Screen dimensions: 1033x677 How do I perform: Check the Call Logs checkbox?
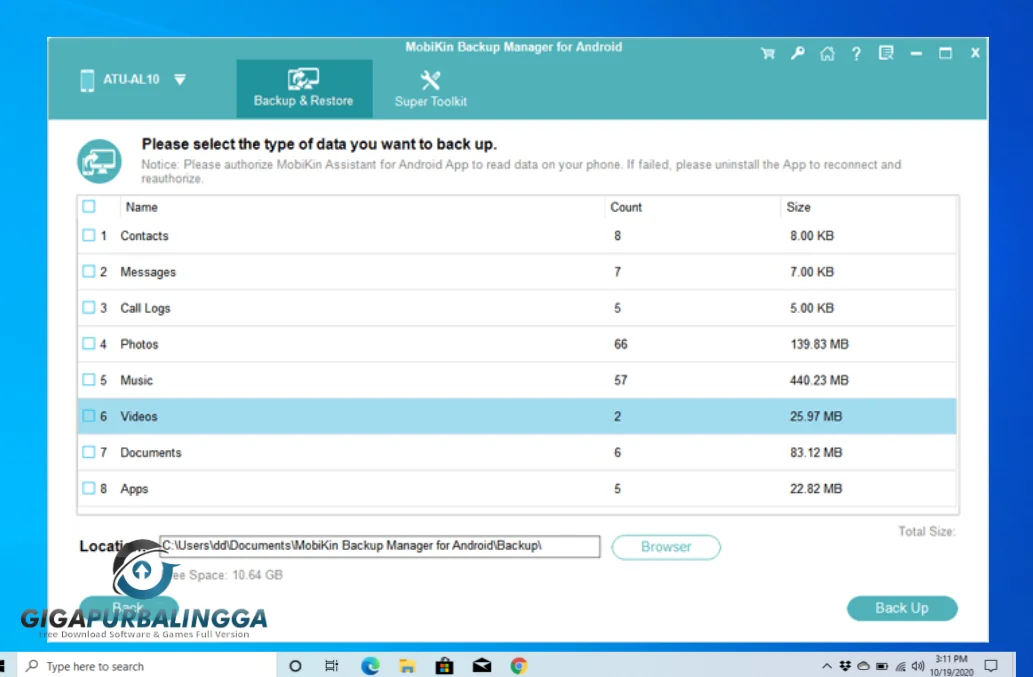pos(89,308)
